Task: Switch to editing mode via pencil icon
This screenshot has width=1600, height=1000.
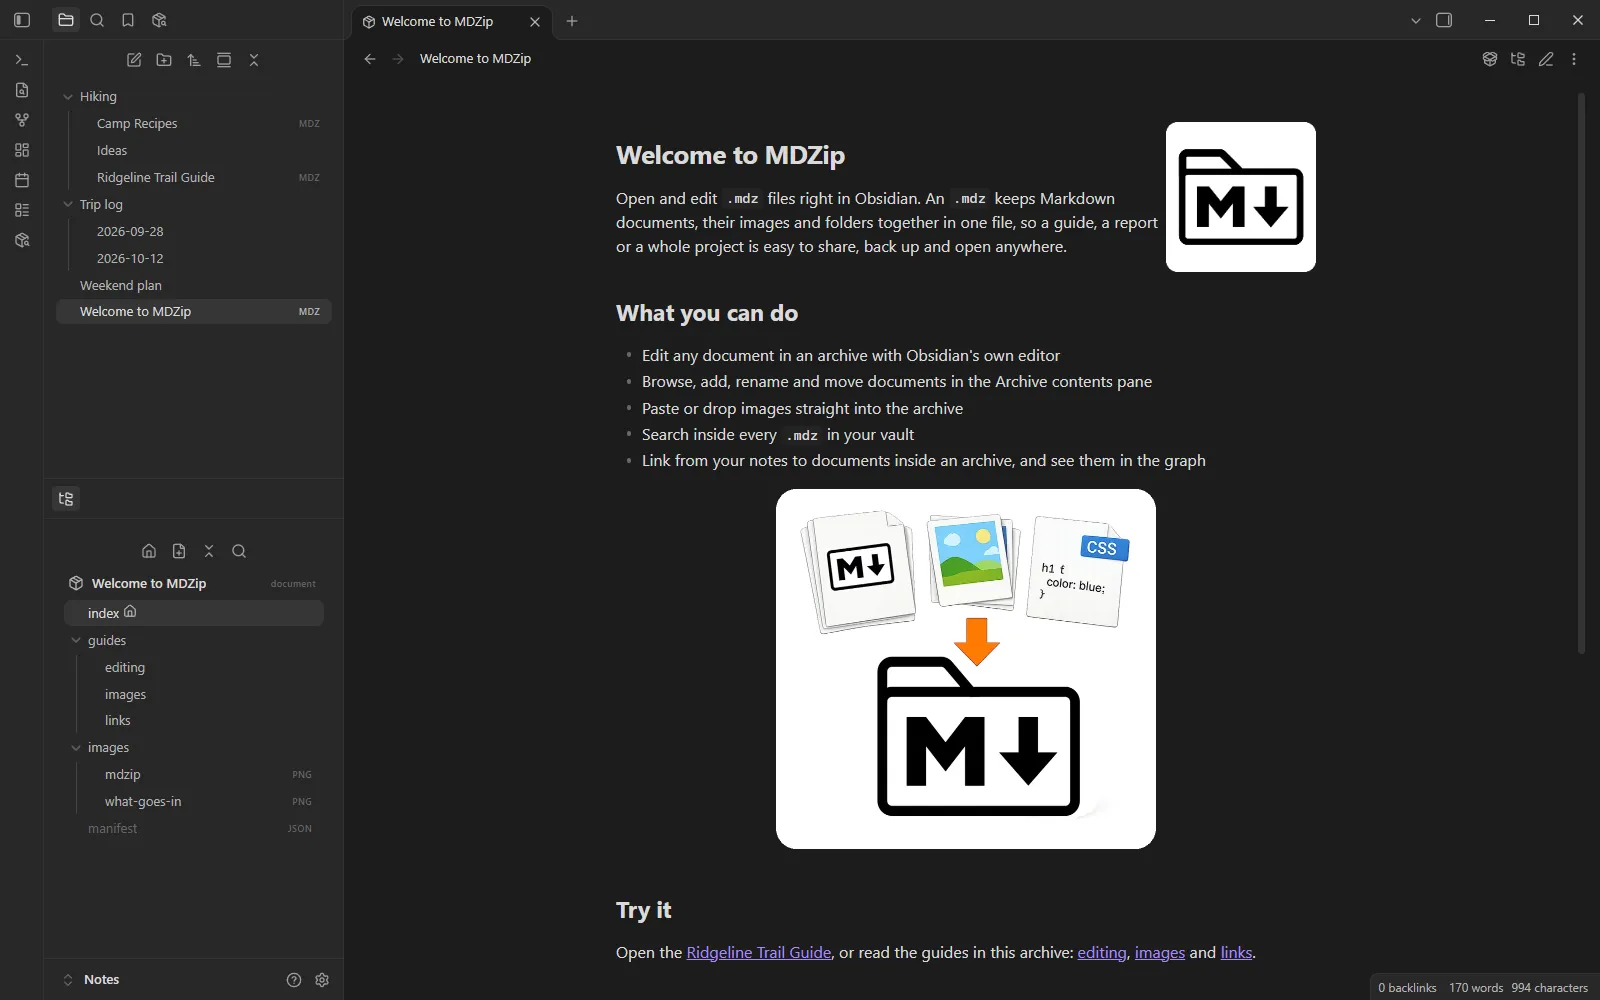Action: (1546, 59)
